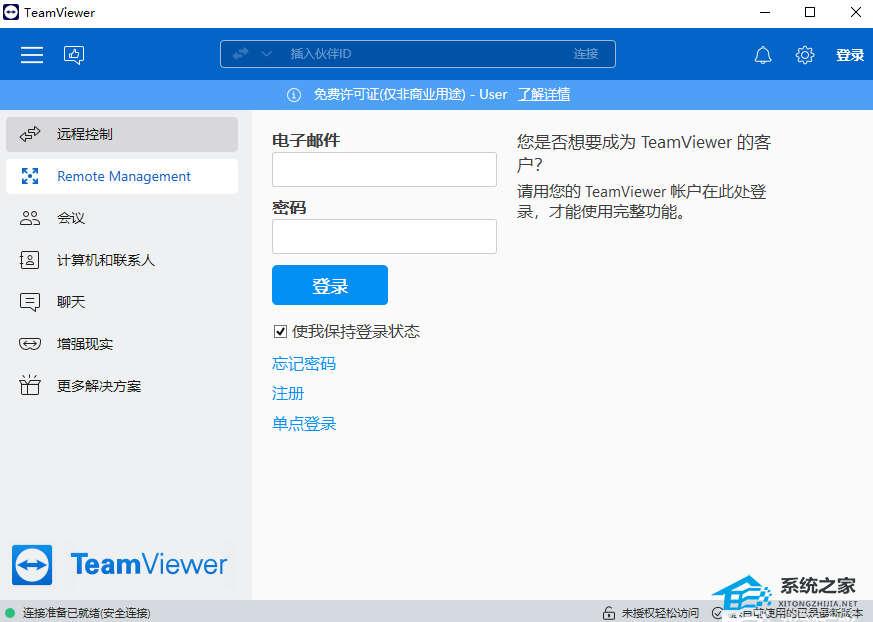Open the 忘记密码 link
This screenshot has width=873, height=622.
pos(304,364)
